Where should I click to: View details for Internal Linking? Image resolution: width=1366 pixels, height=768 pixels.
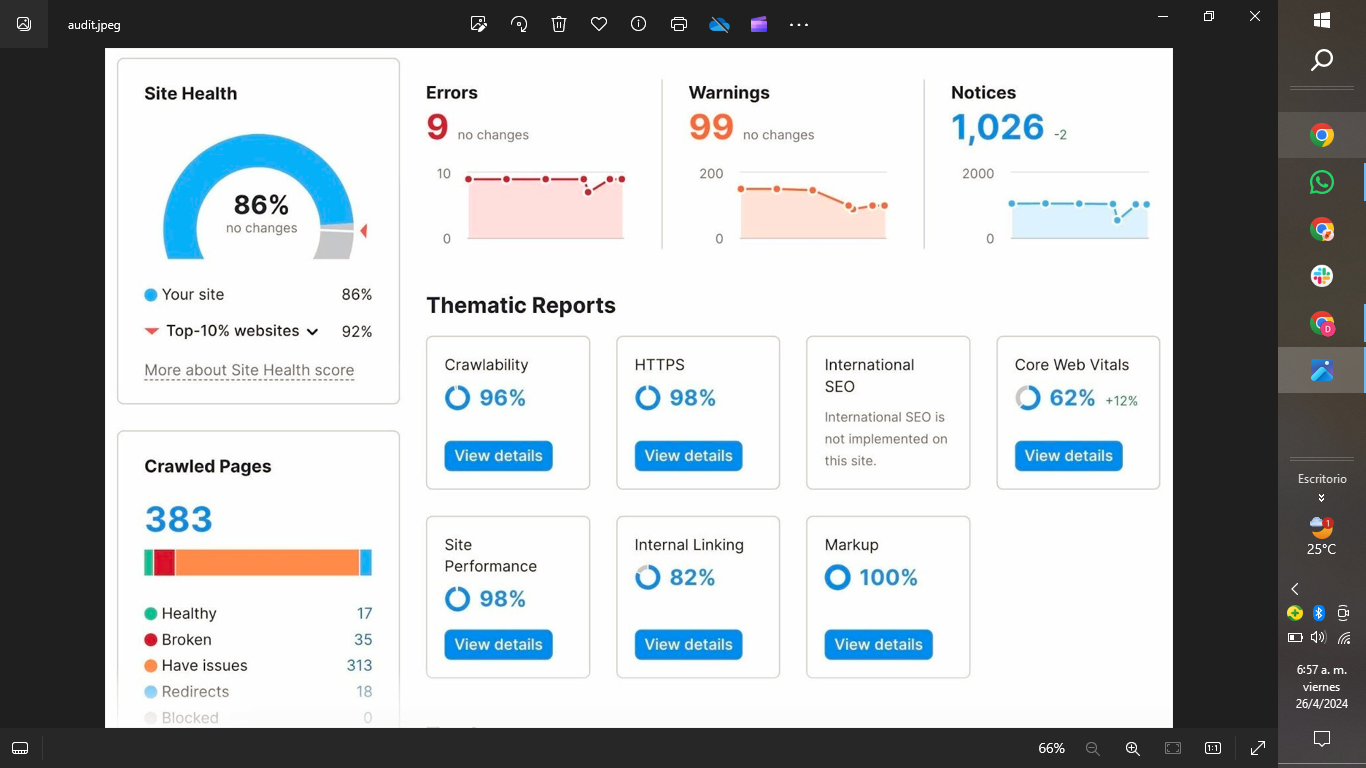pos(688,645)
